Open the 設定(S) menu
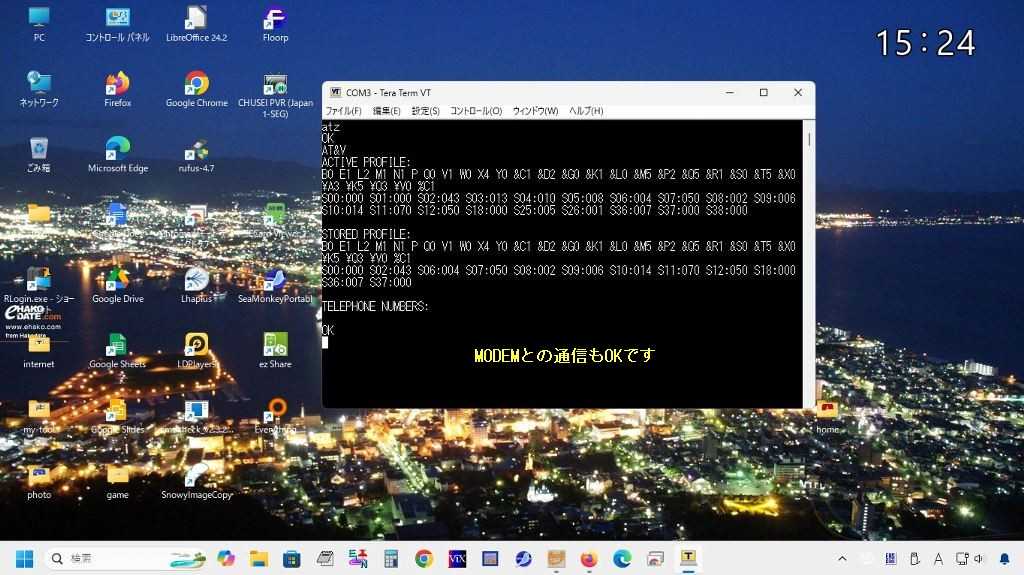The height and width of the screenshot is (575, 1024). [426, 111]
